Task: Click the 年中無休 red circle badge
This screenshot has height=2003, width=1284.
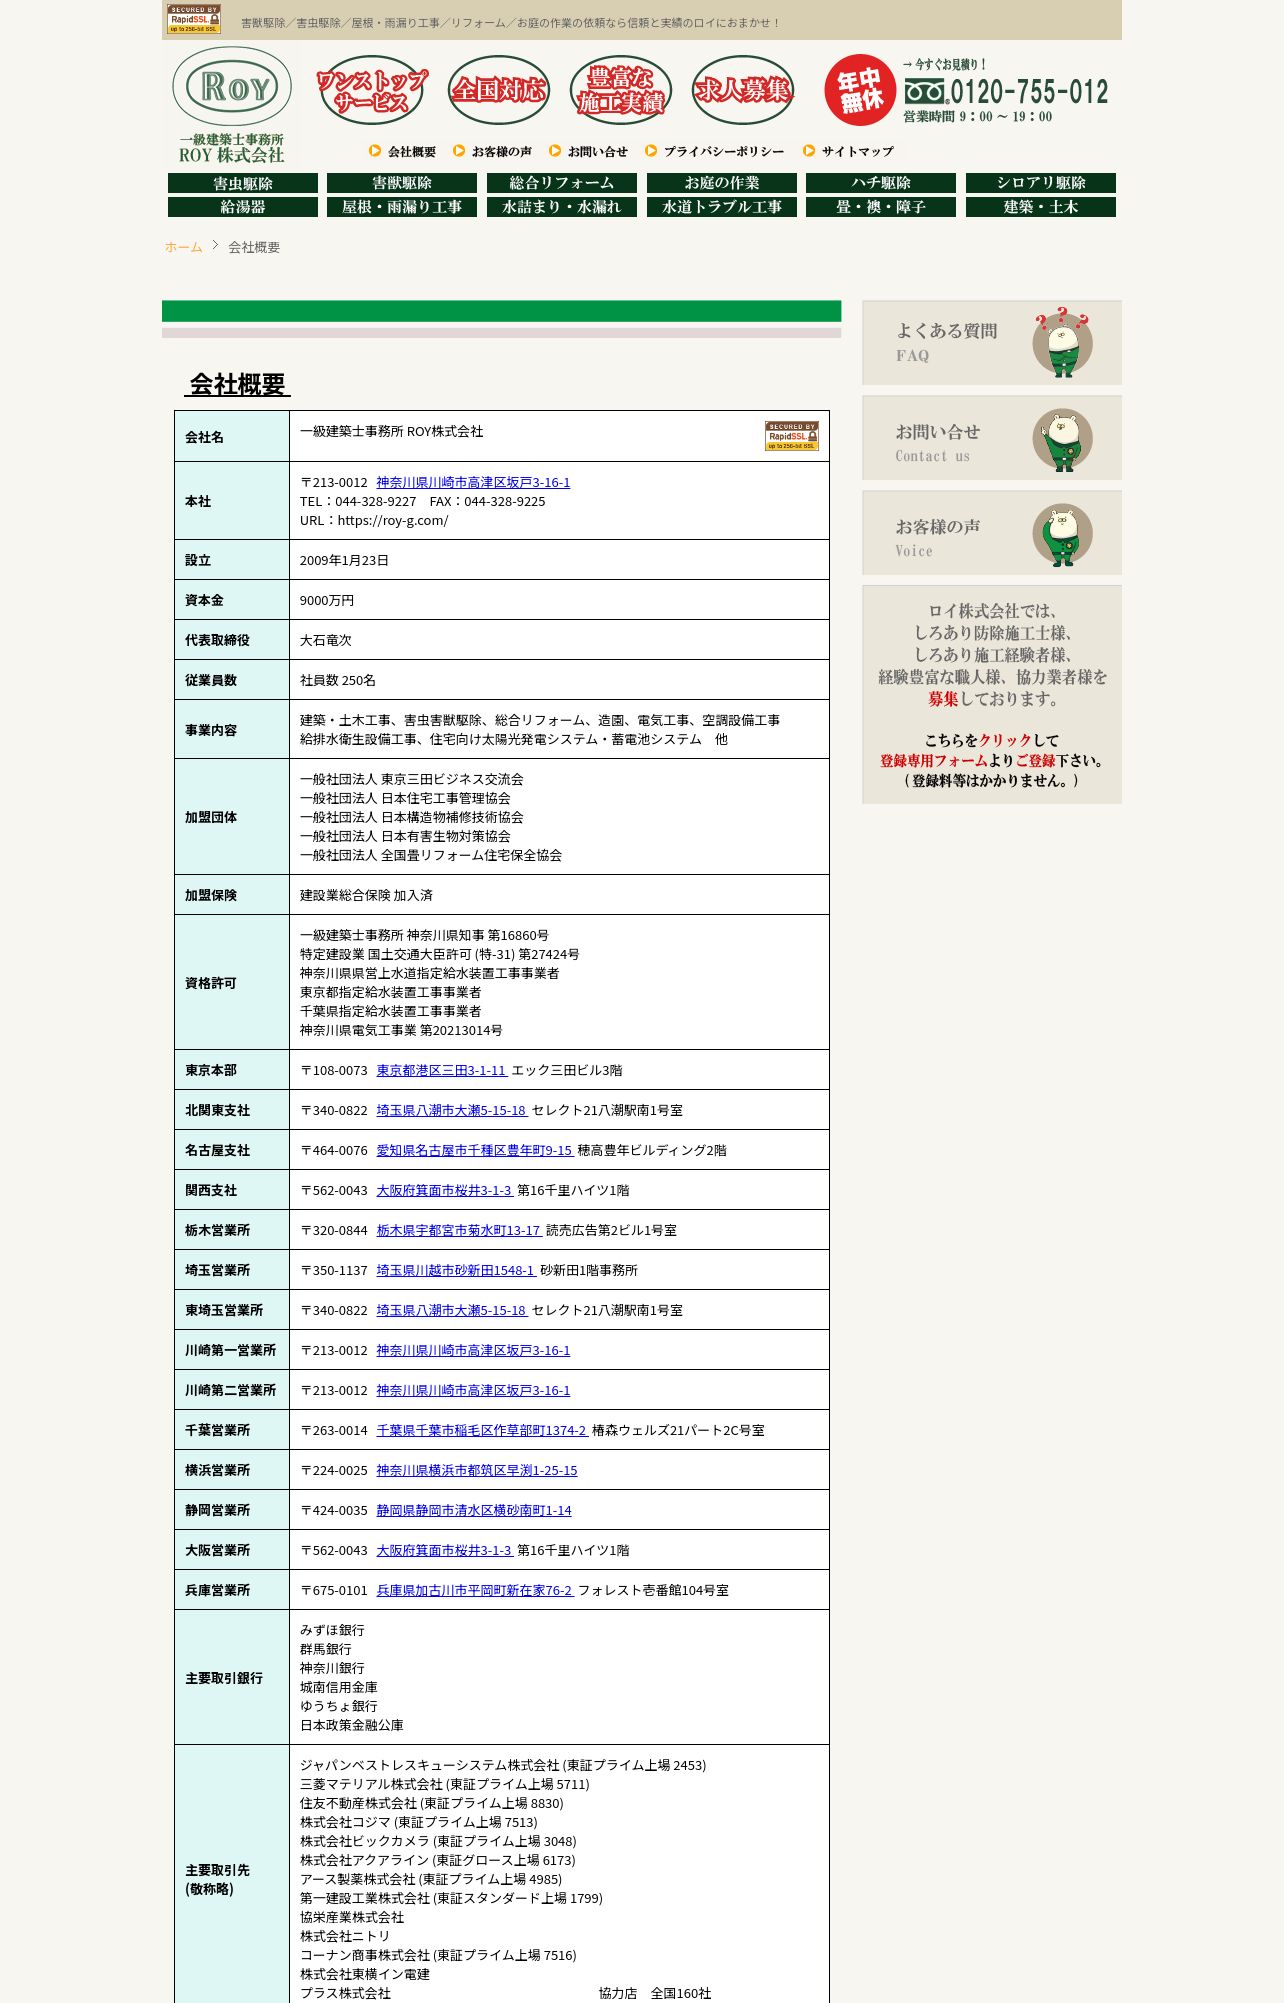Action: 860,90
